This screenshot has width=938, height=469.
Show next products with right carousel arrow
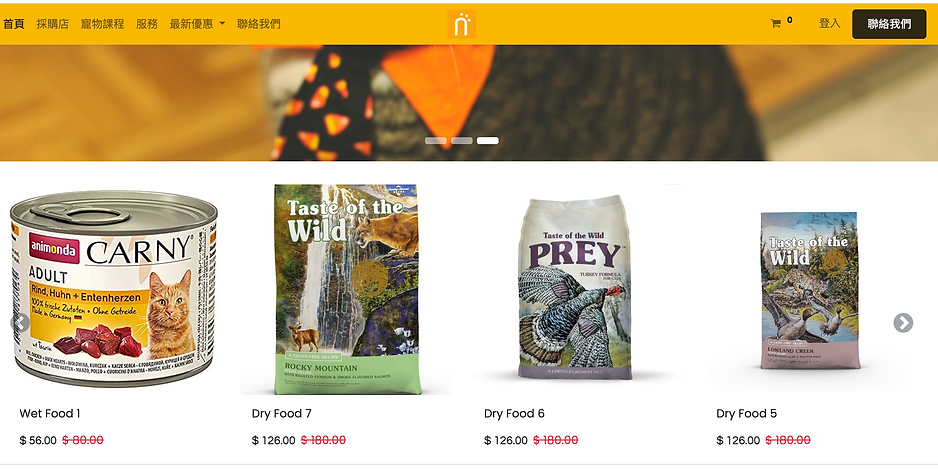click(903, 323)
